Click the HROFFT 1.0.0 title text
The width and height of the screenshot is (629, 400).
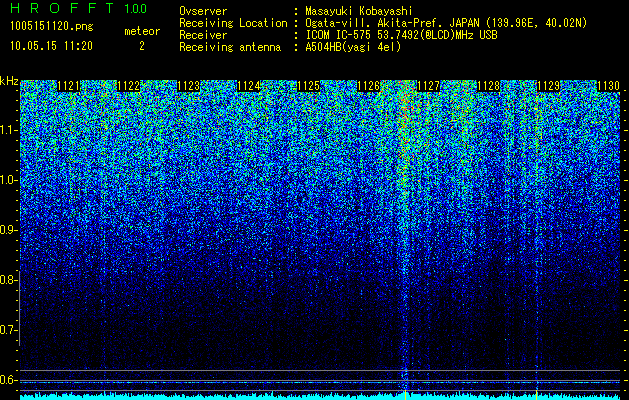point(79,8)
